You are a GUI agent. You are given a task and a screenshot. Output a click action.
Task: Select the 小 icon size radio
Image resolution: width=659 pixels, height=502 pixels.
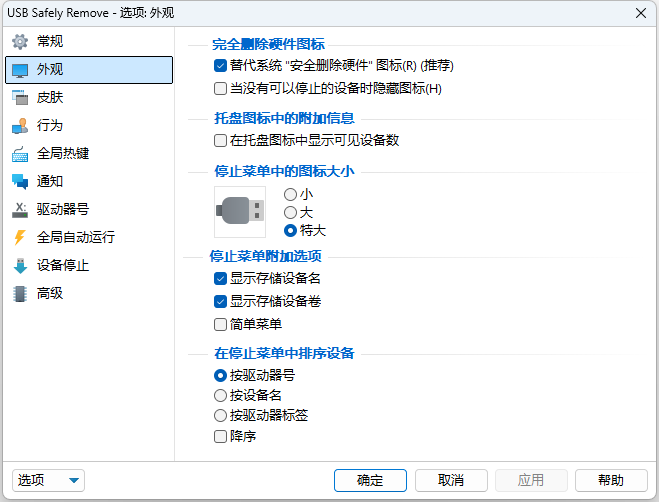290,195
